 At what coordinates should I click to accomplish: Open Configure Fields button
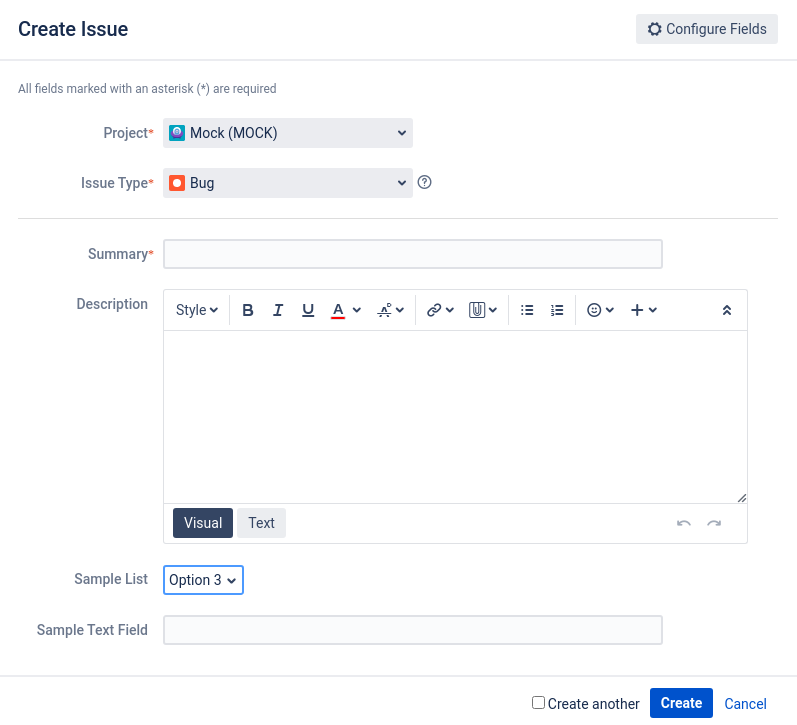[707, 29]
